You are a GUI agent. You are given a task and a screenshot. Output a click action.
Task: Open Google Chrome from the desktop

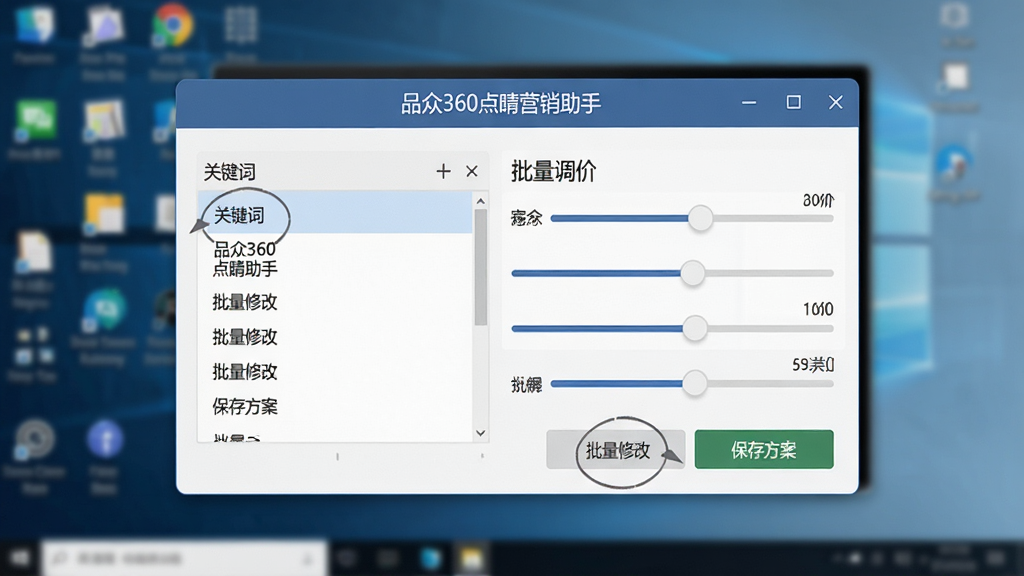click(172, 25)
